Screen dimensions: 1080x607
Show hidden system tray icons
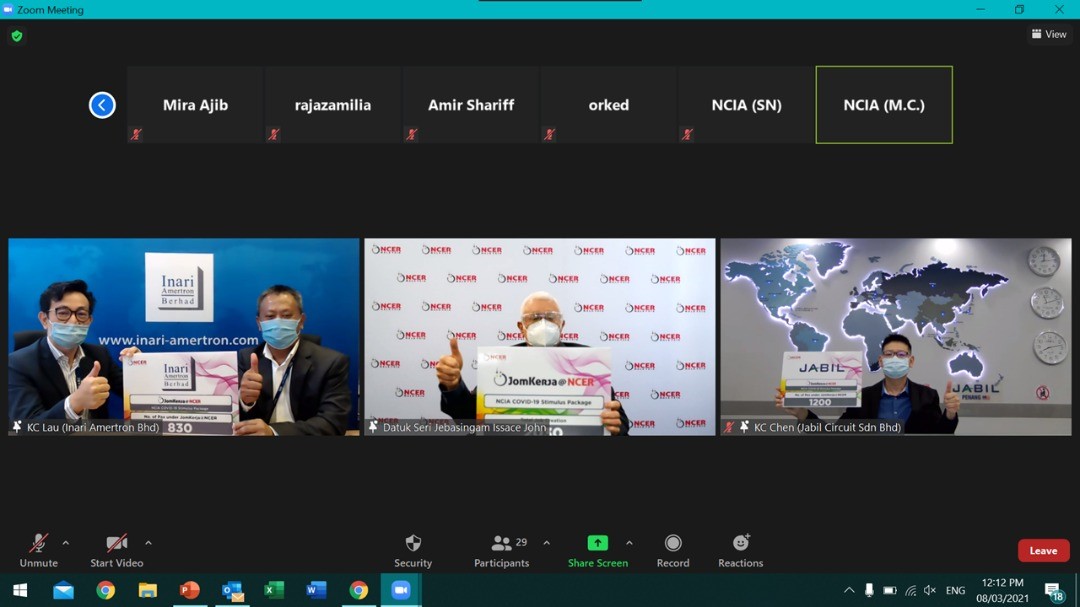[849, 590]
